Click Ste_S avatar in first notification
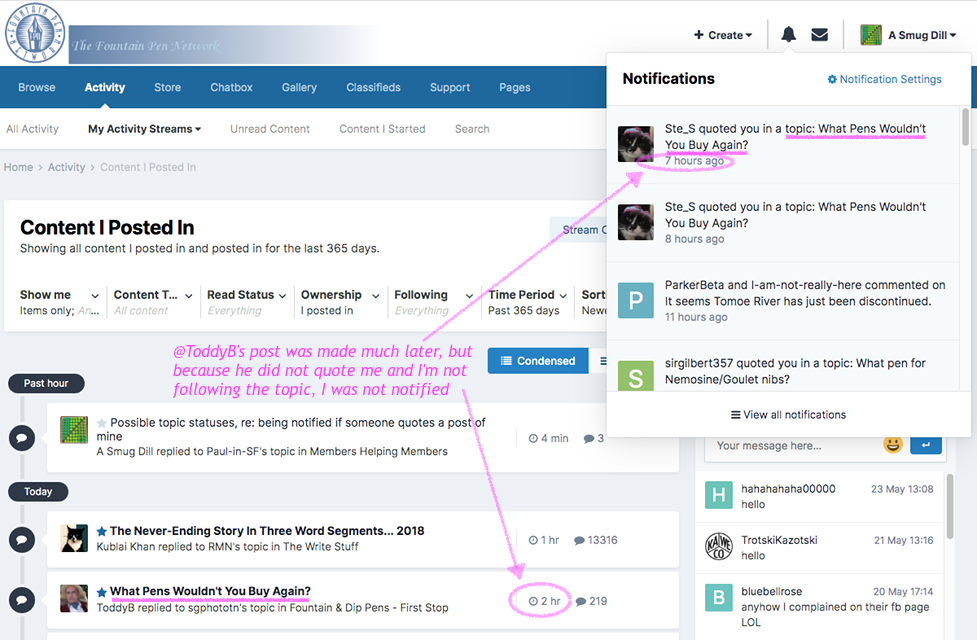Screen dimensions: 977x640 pyautogui.click(x=636, y=144)
